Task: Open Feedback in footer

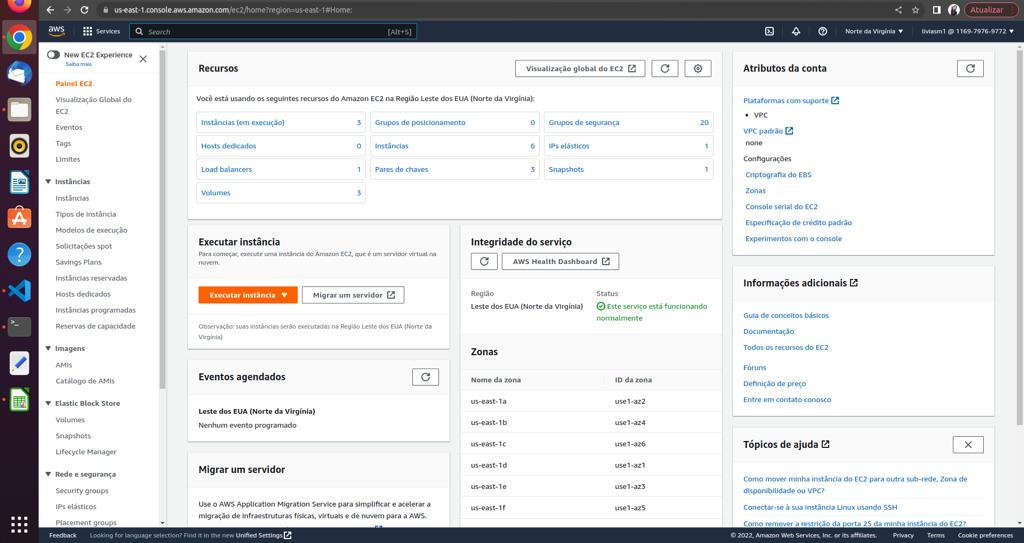Action: [63, 536]
